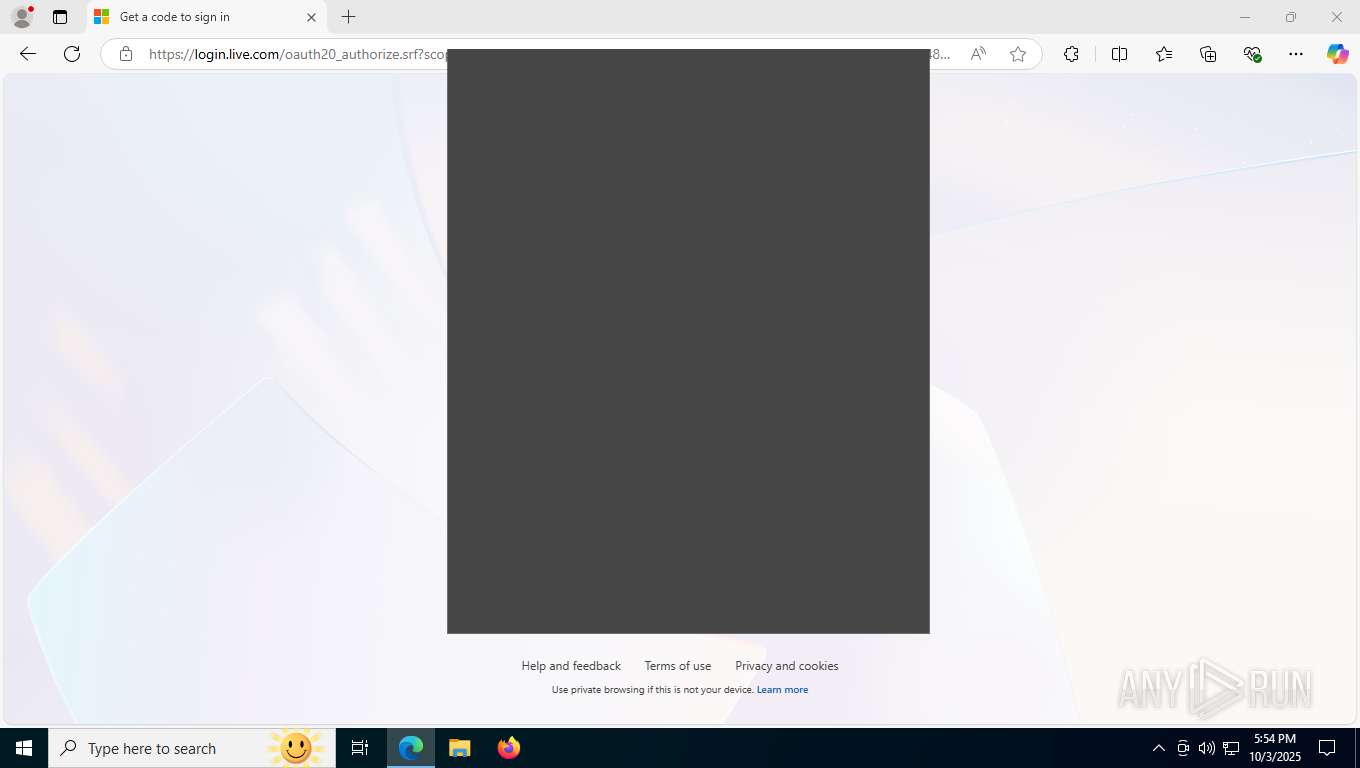1360x768 pixels.
Task: Add this page to favorites star
Action: [1018, 54]
